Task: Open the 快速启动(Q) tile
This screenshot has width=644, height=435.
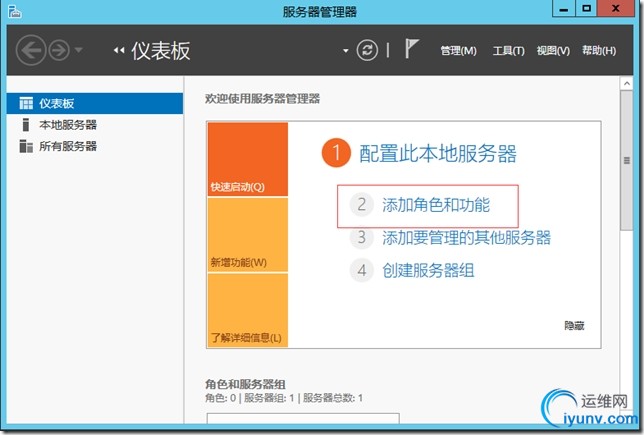Action: click(x=248, y=159)
